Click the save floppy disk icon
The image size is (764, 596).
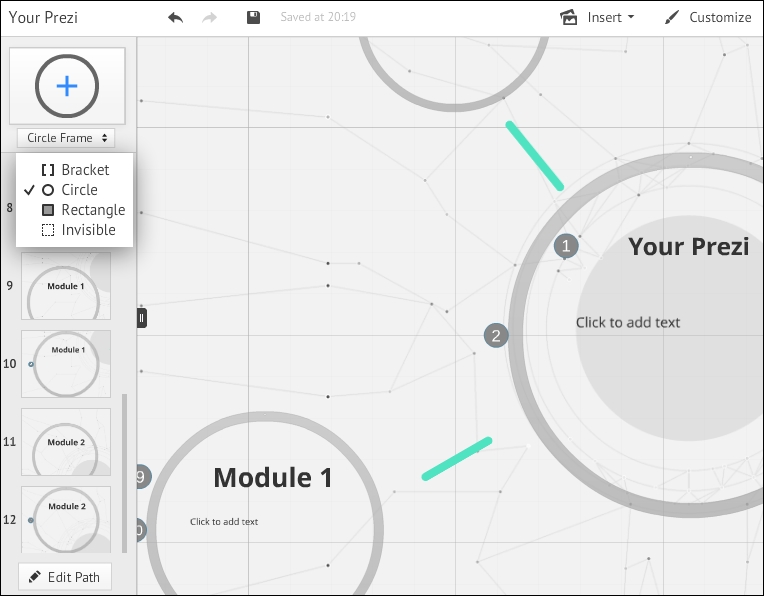point(253,18)
